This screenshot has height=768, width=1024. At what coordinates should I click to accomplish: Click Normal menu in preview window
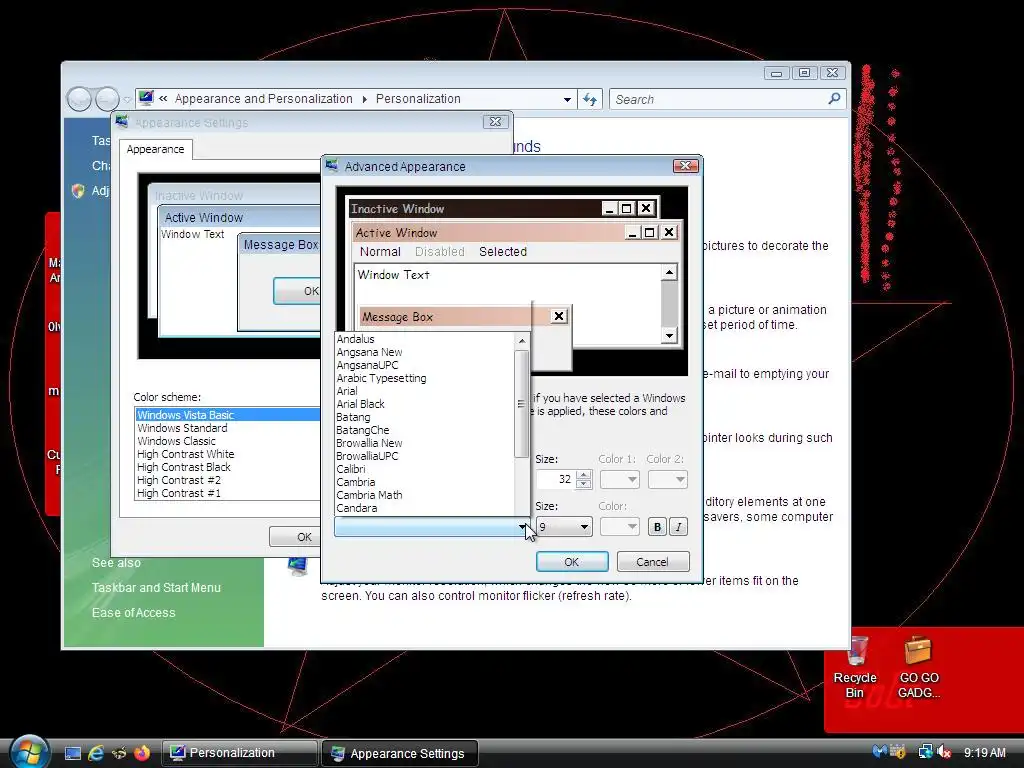(380, 251)
